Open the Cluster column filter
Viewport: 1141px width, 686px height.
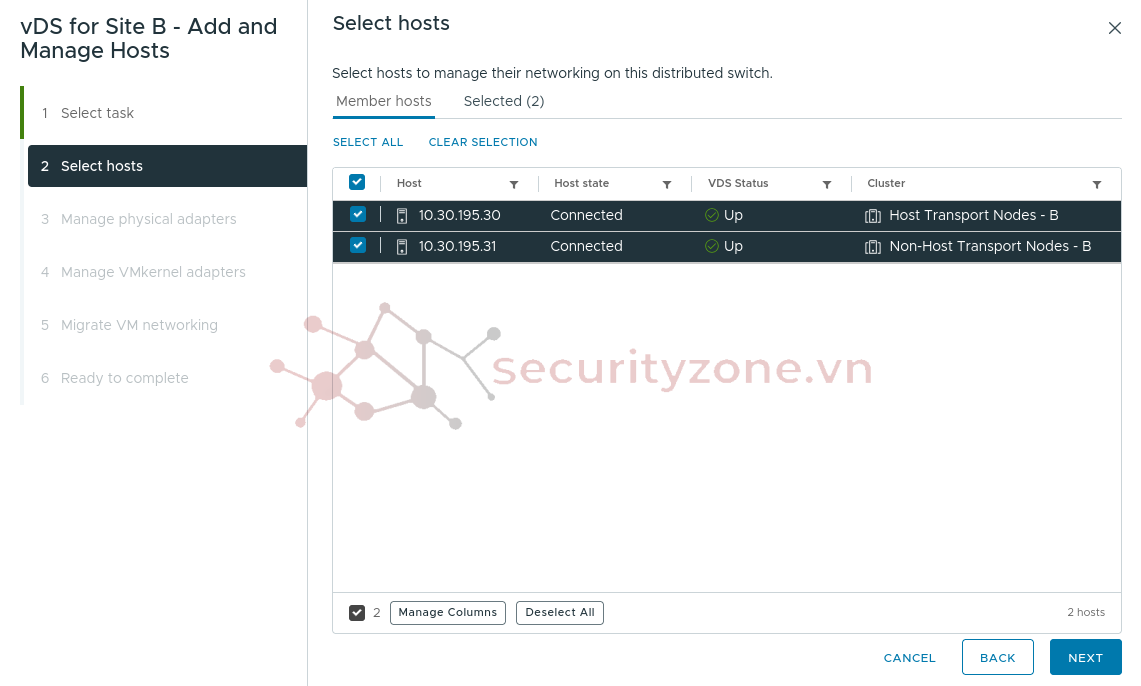[1097, 185]
